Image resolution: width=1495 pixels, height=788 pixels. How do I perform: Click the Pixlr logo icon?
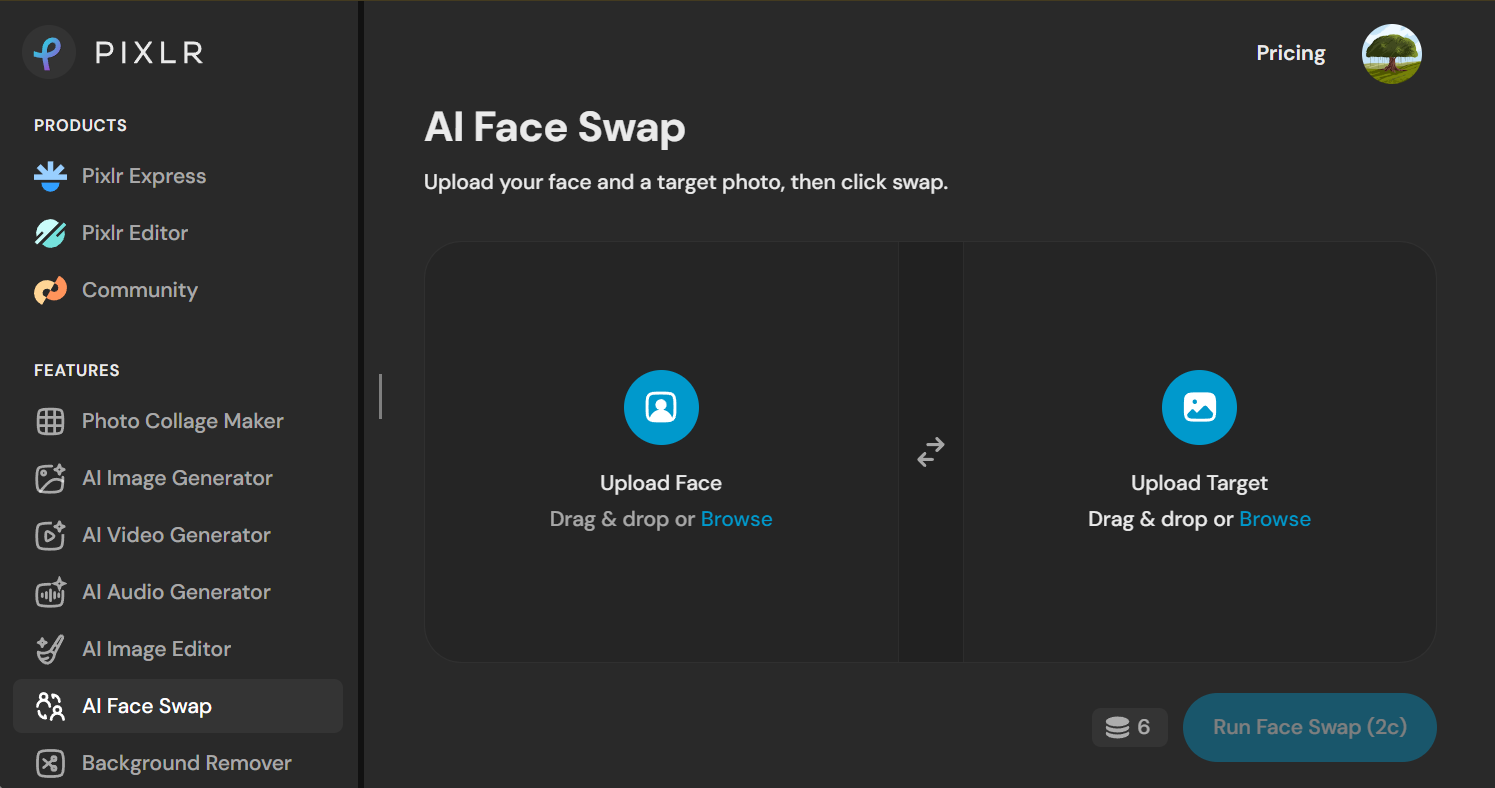49,52
